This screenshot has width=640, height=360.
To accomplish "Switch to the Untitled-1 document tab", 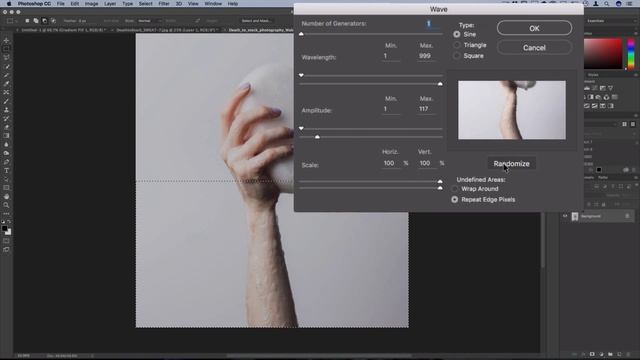I will (63, 30).
